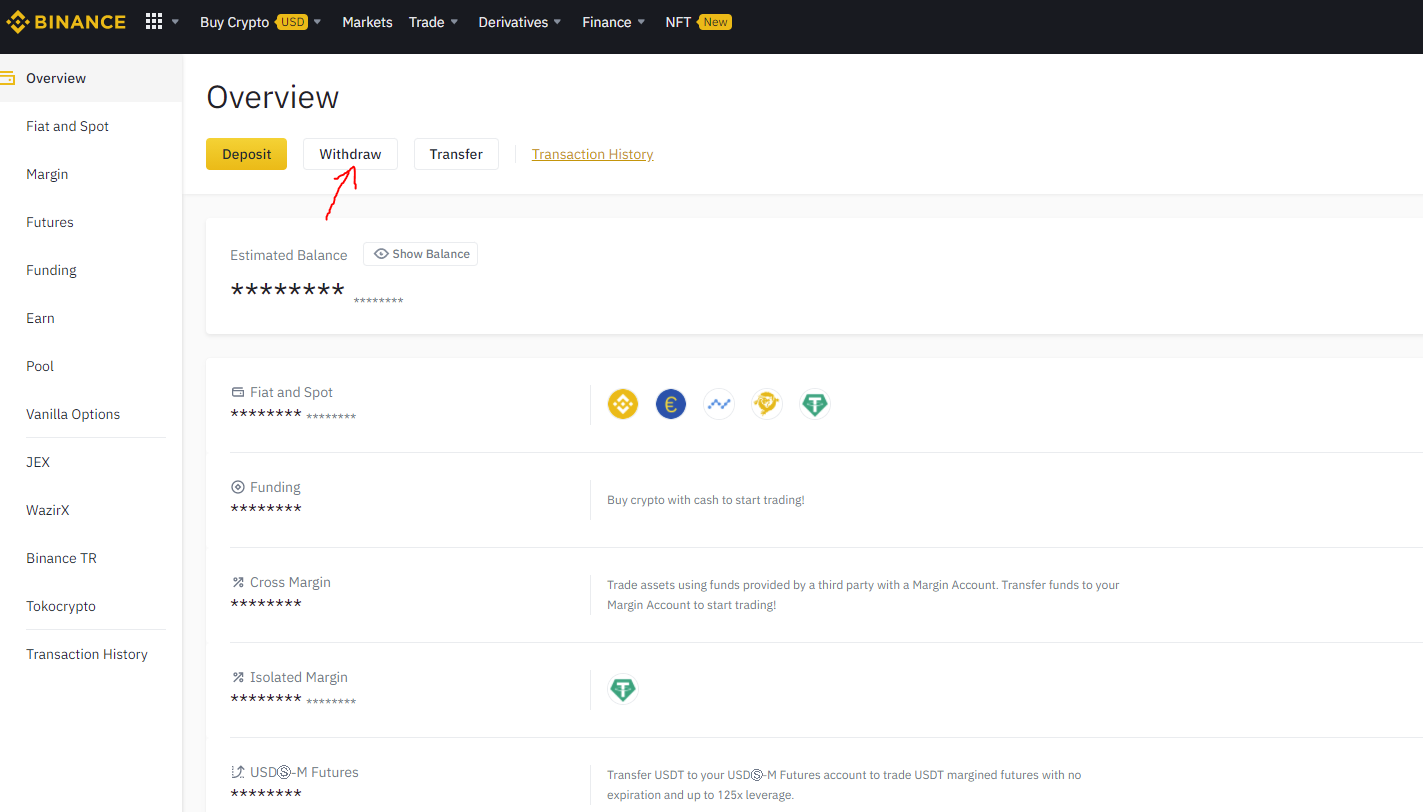Open the USDⓈ-M Futures row heading
Screen dimensions: 1423x812
[x=304, y=772]
